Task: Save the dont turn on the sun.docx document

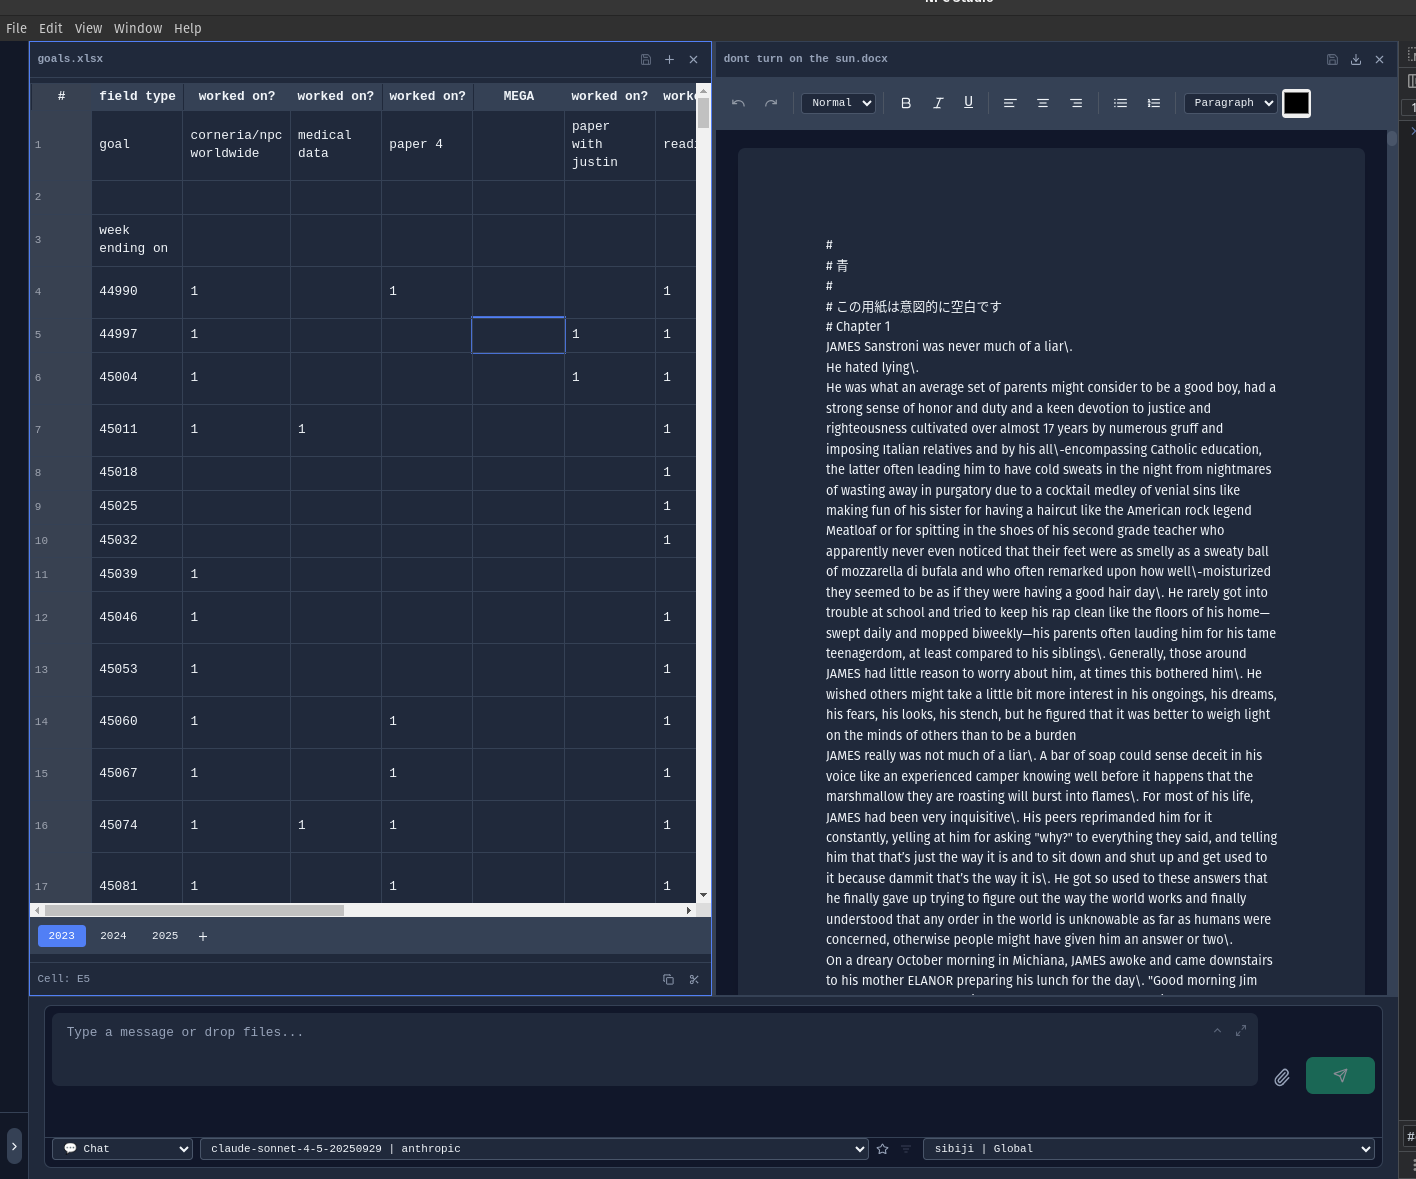Action: pyautogui.click(x=1331, y=59)
